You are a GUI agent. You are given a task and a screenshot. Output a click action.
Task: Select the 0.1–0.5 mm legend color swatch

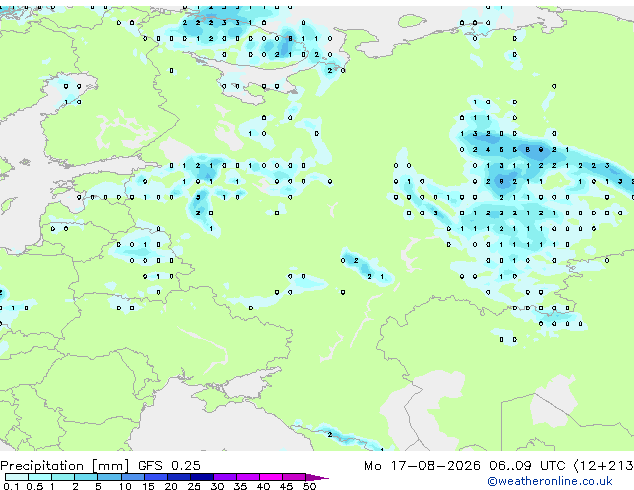click(x=17, y=477)
